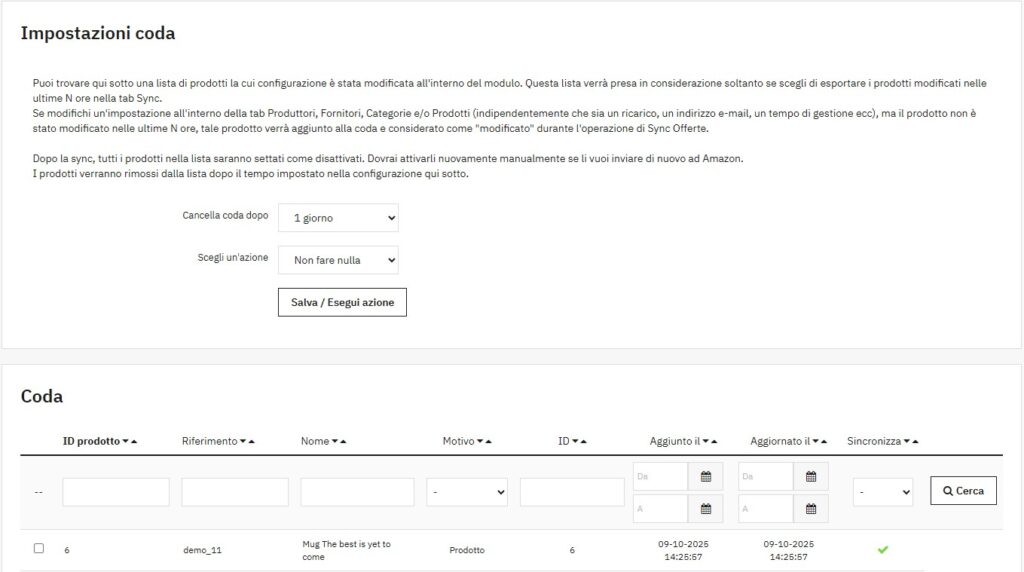Open Motivo filter dropdown

tap(467, 492)
